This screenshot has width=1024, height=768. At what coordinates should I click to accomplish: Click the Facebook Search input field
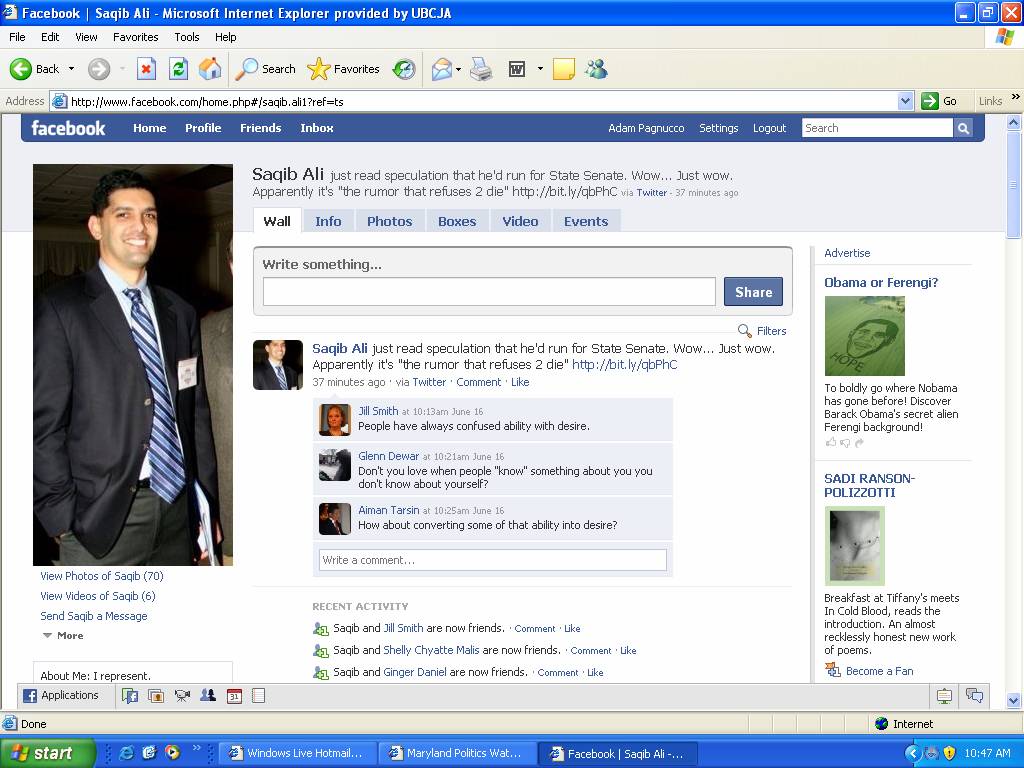coord(878,128)
